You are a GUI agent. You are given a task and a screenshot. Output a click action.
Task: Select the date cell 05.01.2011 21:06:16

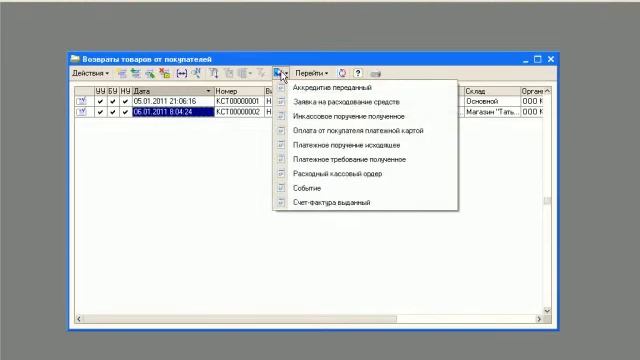pos(173,101)
